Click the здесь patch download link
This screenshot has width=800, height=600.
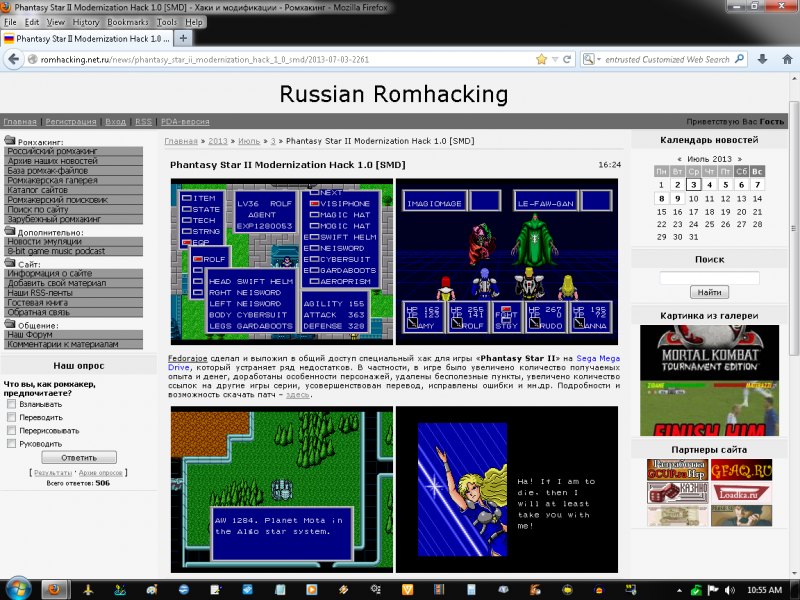(298, 394)
